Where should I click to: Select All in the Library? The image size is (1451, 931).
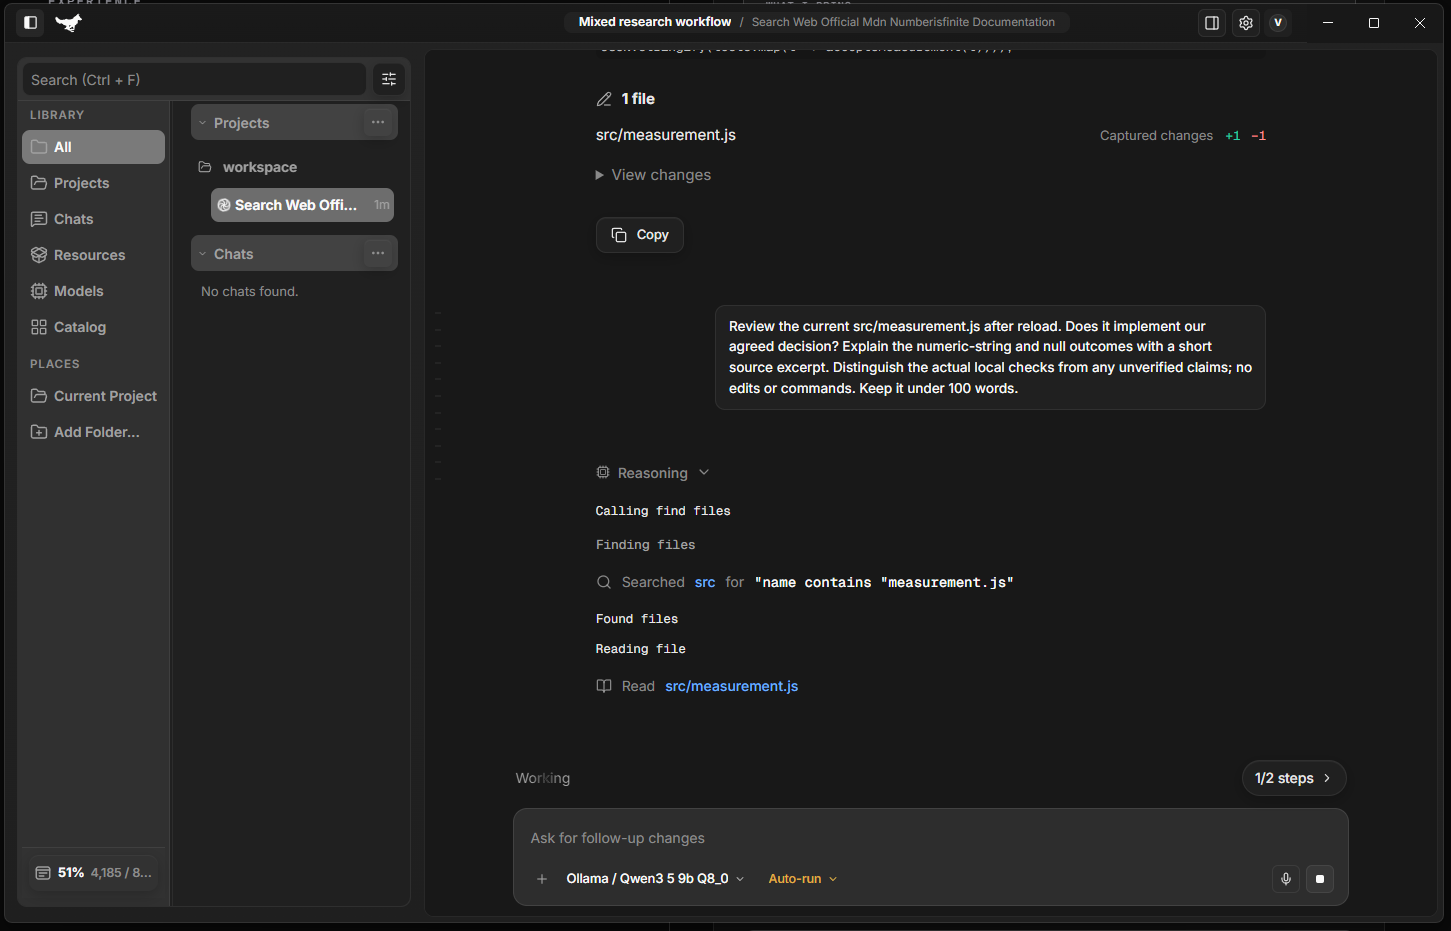[93, 147]
